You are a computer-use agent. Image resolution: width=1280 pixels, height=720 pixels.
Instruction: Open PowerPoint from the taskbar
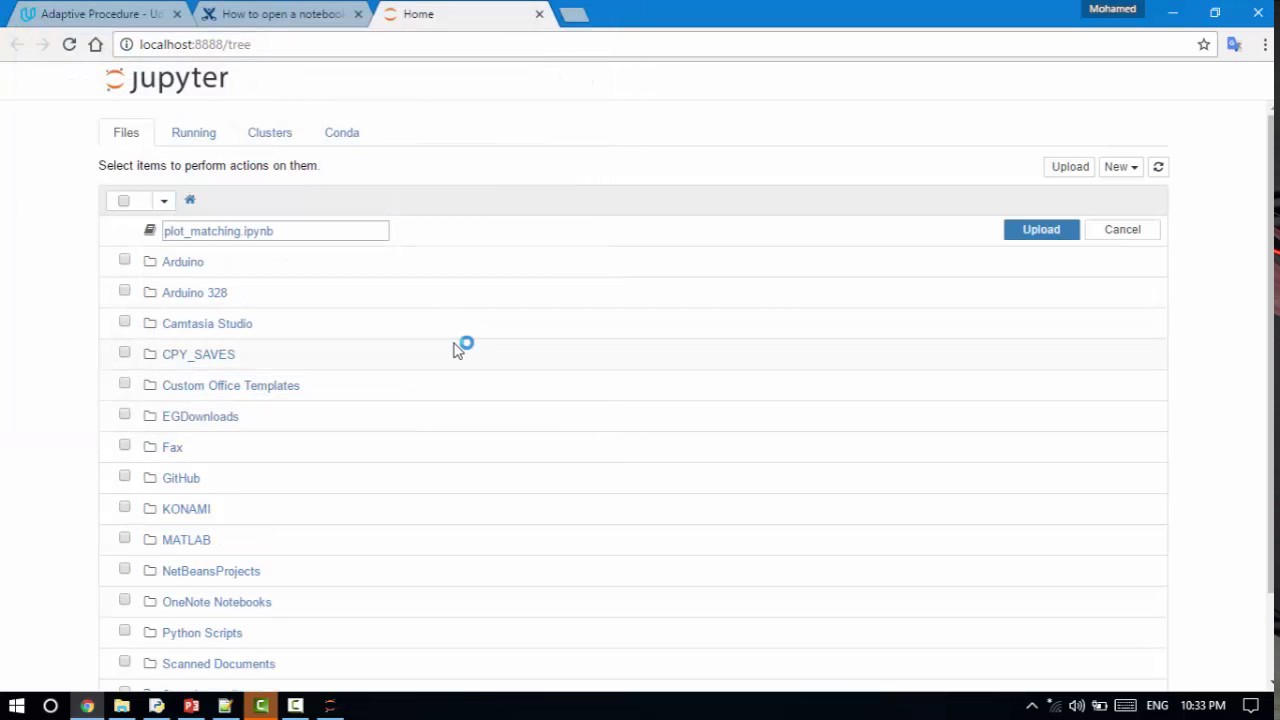point(191,706)
